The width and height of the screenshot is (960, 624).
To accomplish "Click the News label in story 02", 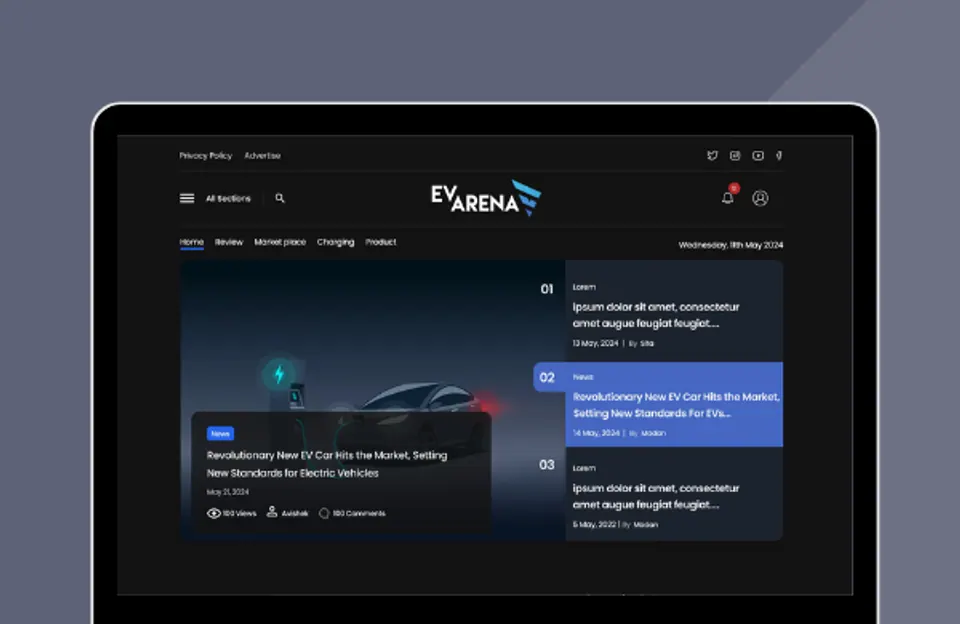I will click(x=583, y=377).
